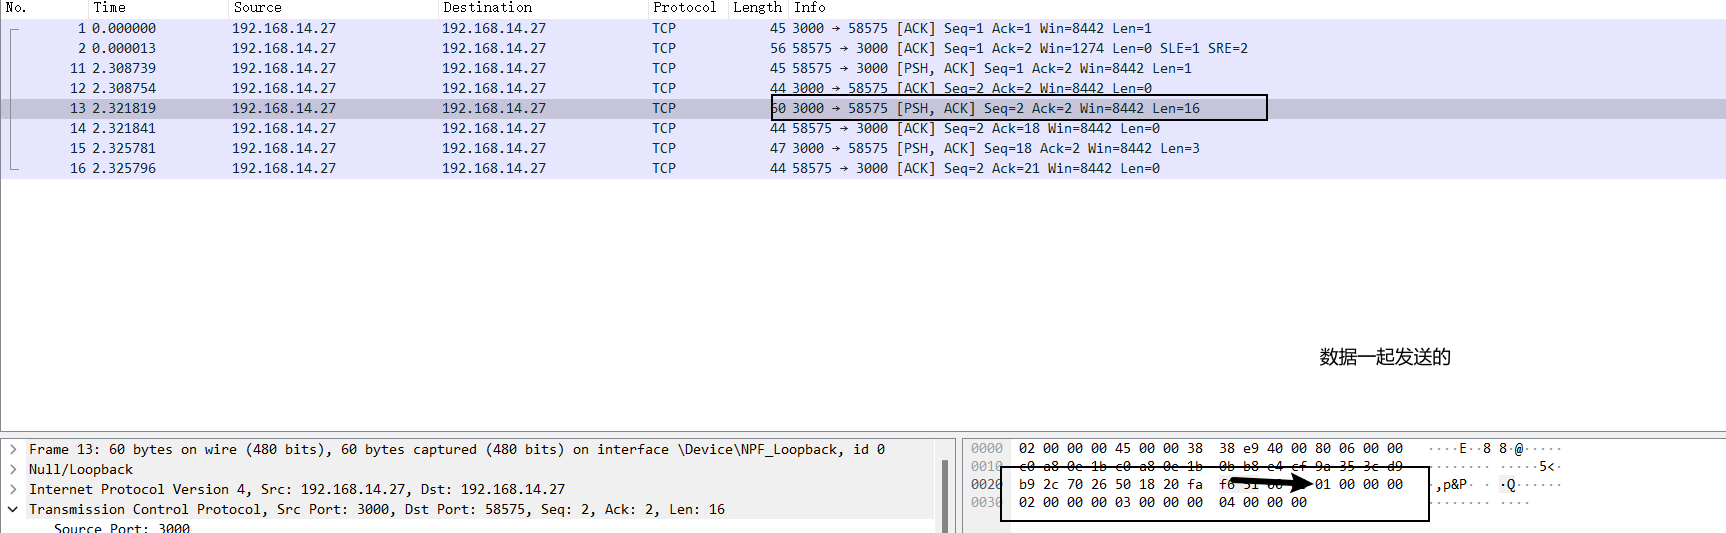Expand the Null/Loopback tree node

tap(13, 470)
